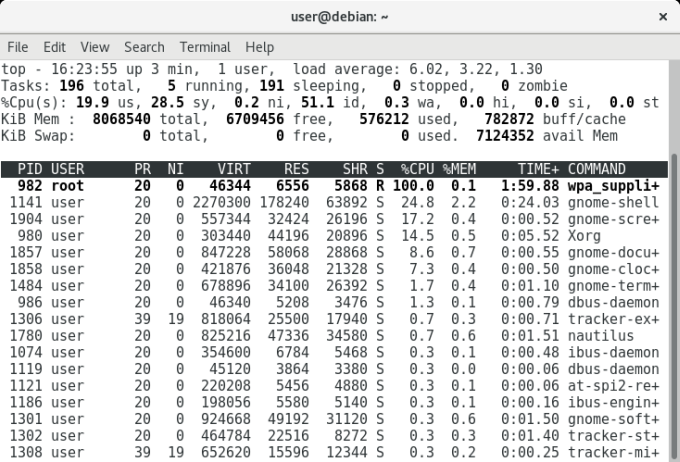Click PID 1780 in the process list
Screen dimensions: 680x462
coord(26,335)
